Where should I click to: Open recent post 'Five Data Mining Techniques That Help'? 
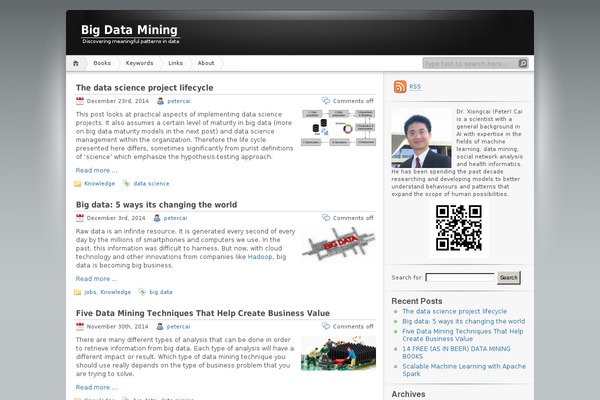click(x=463, y=335)
